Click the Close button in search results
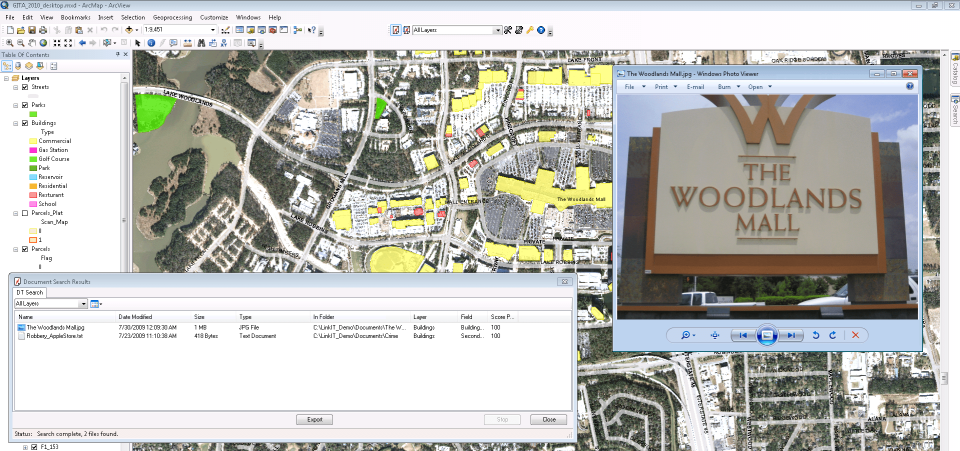 (549, 420)
